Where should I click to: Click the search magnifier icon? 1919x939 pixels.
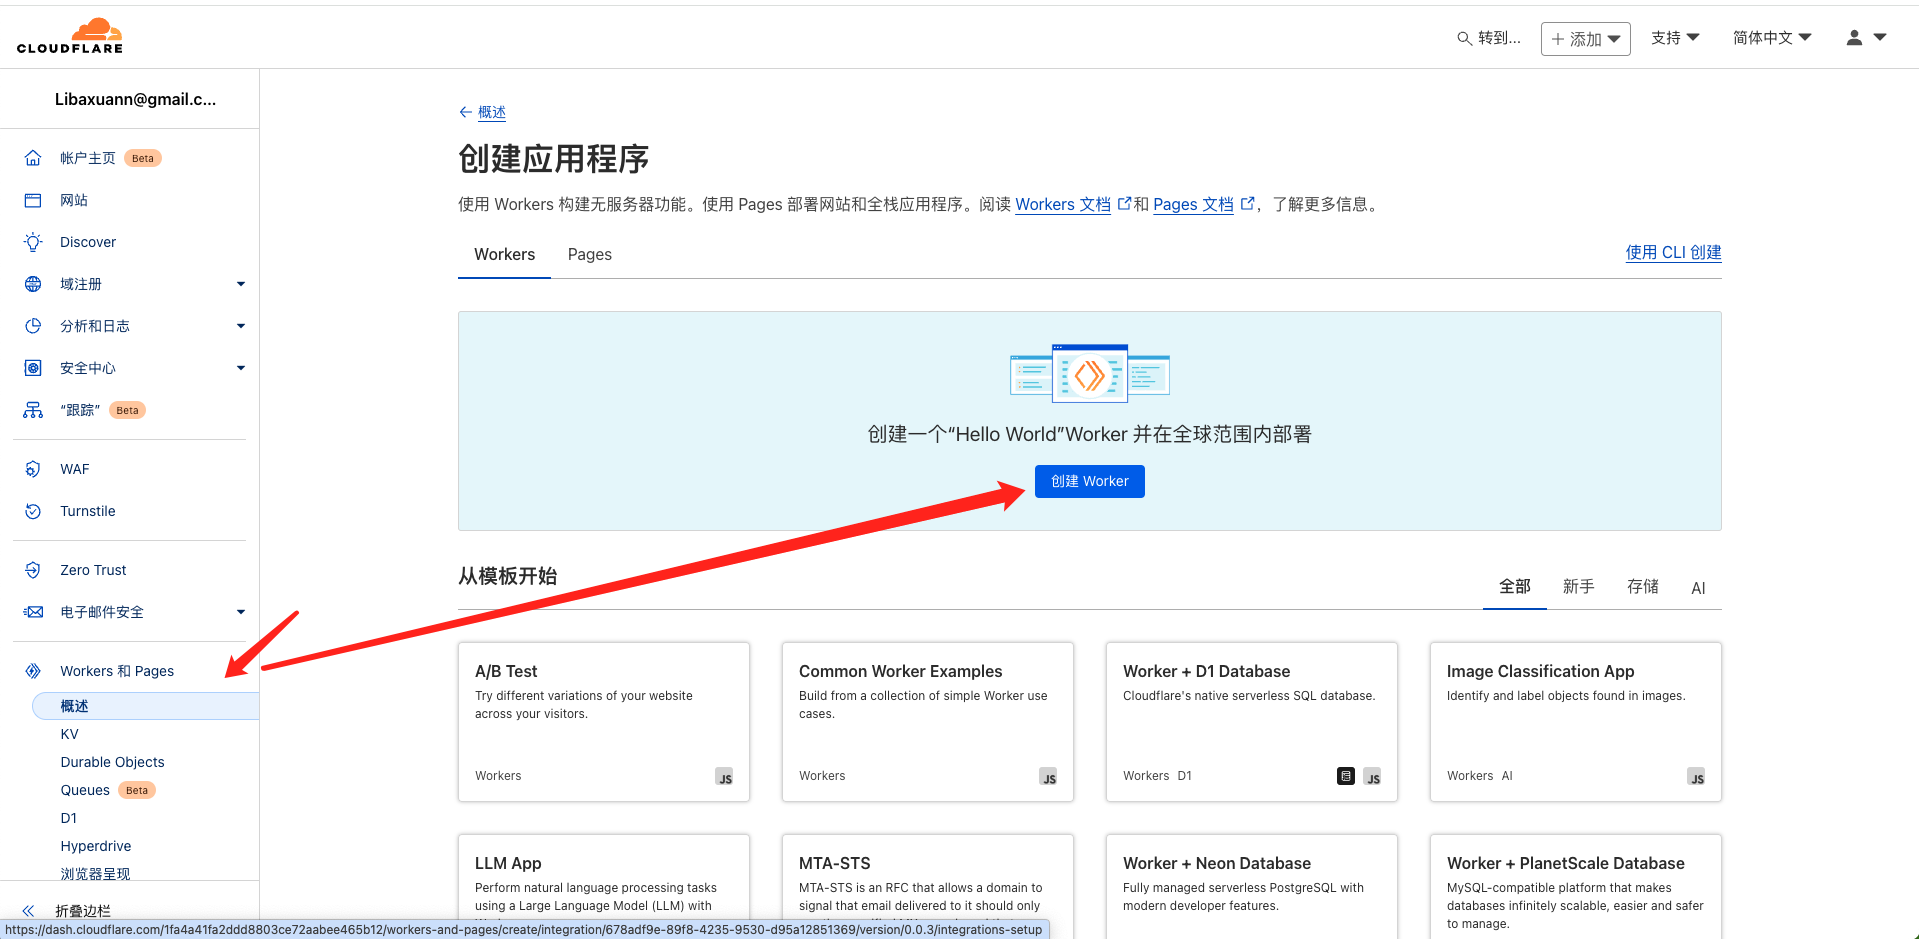pyautogui.click(x=1464, y=38)
